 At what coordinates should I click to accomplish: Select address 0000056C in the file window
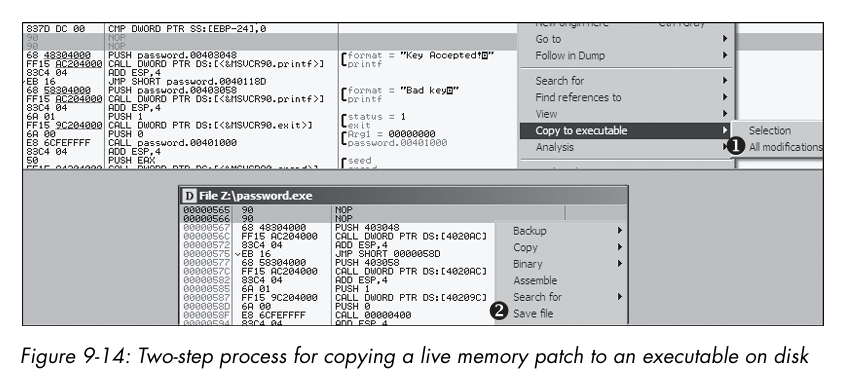pos(206,236)
